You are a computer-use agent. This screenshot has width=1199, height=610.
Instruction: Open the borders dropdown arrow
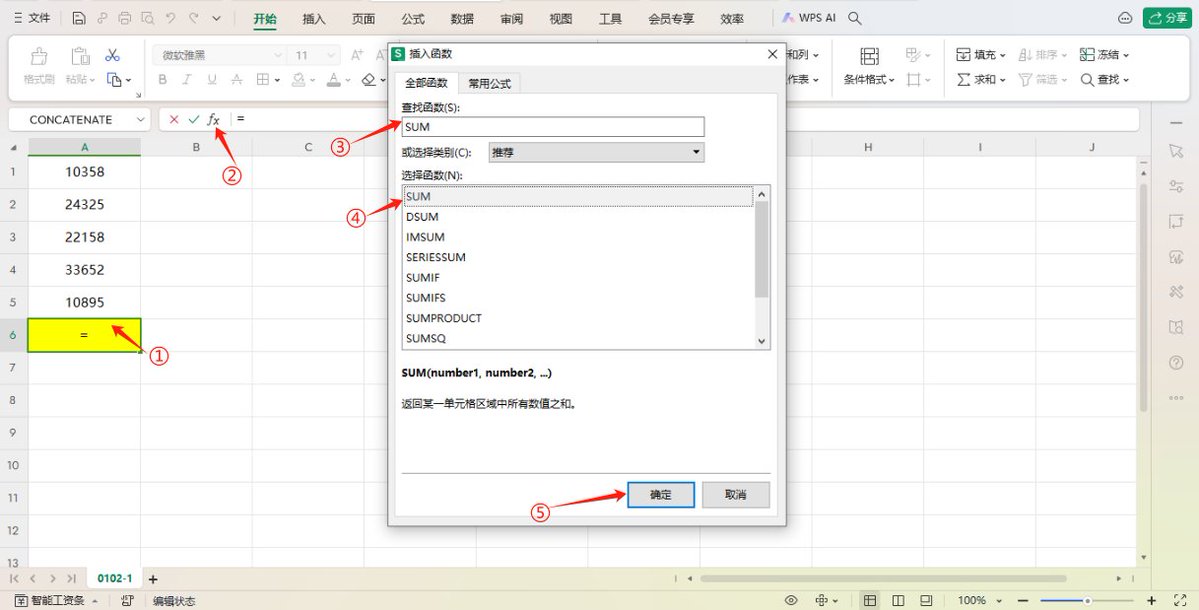click(277, 80)
